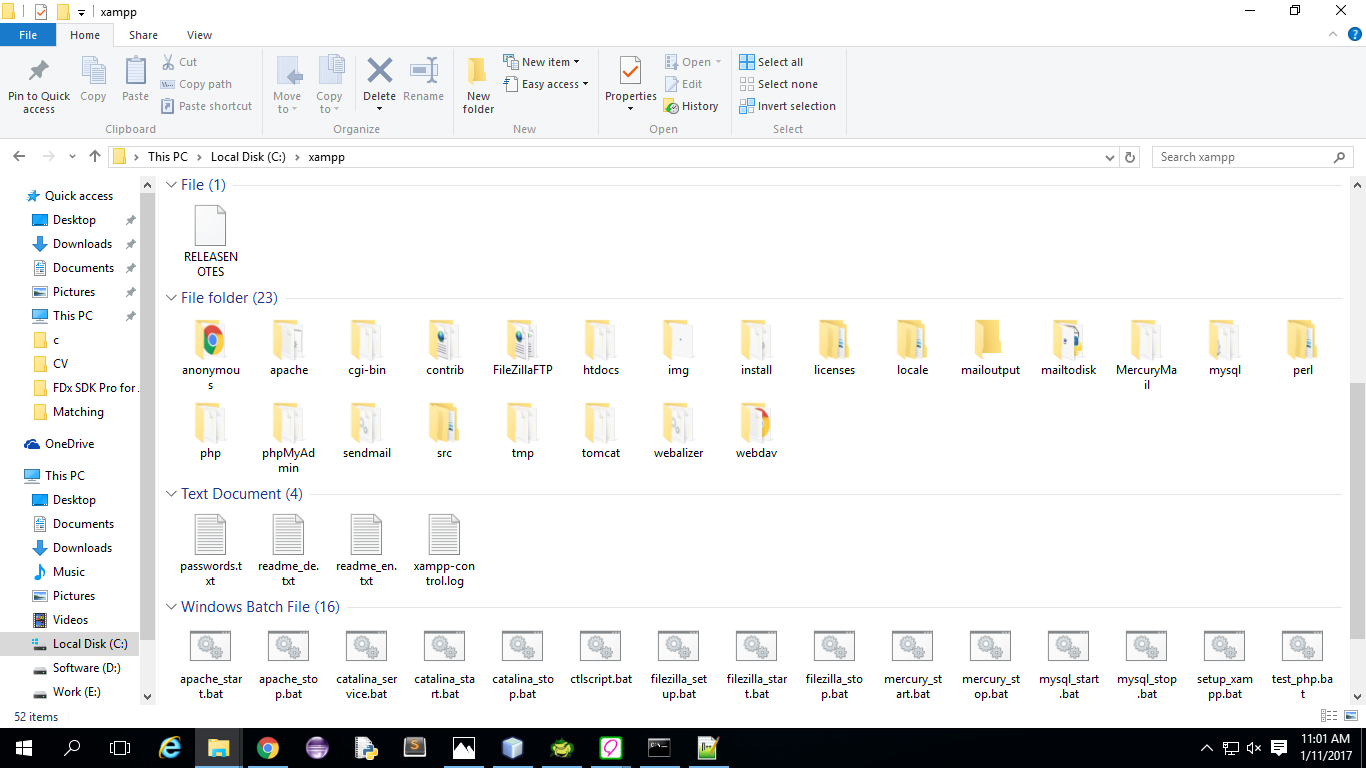Image resolution: width=1366 pixels, height=768 pixels.
Task: Select apache_start.bat batch file
Action: click(211, 665)
